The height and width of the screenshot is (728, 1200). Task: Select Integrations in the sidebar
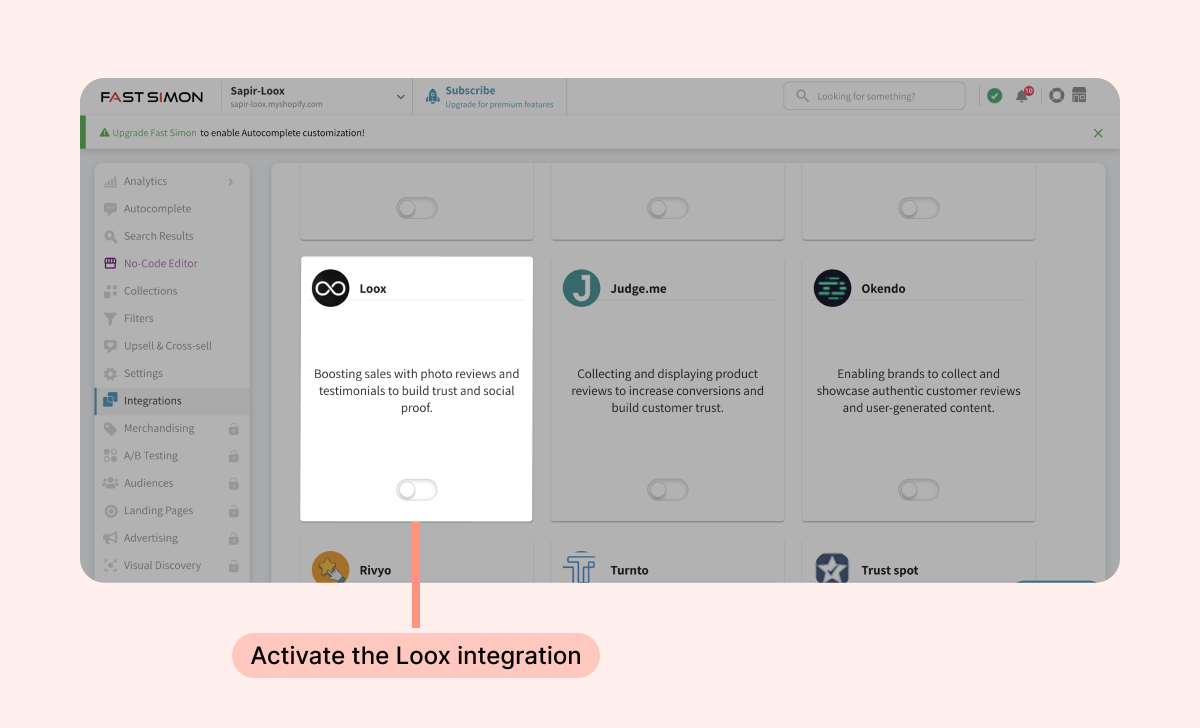click(152, 401)
